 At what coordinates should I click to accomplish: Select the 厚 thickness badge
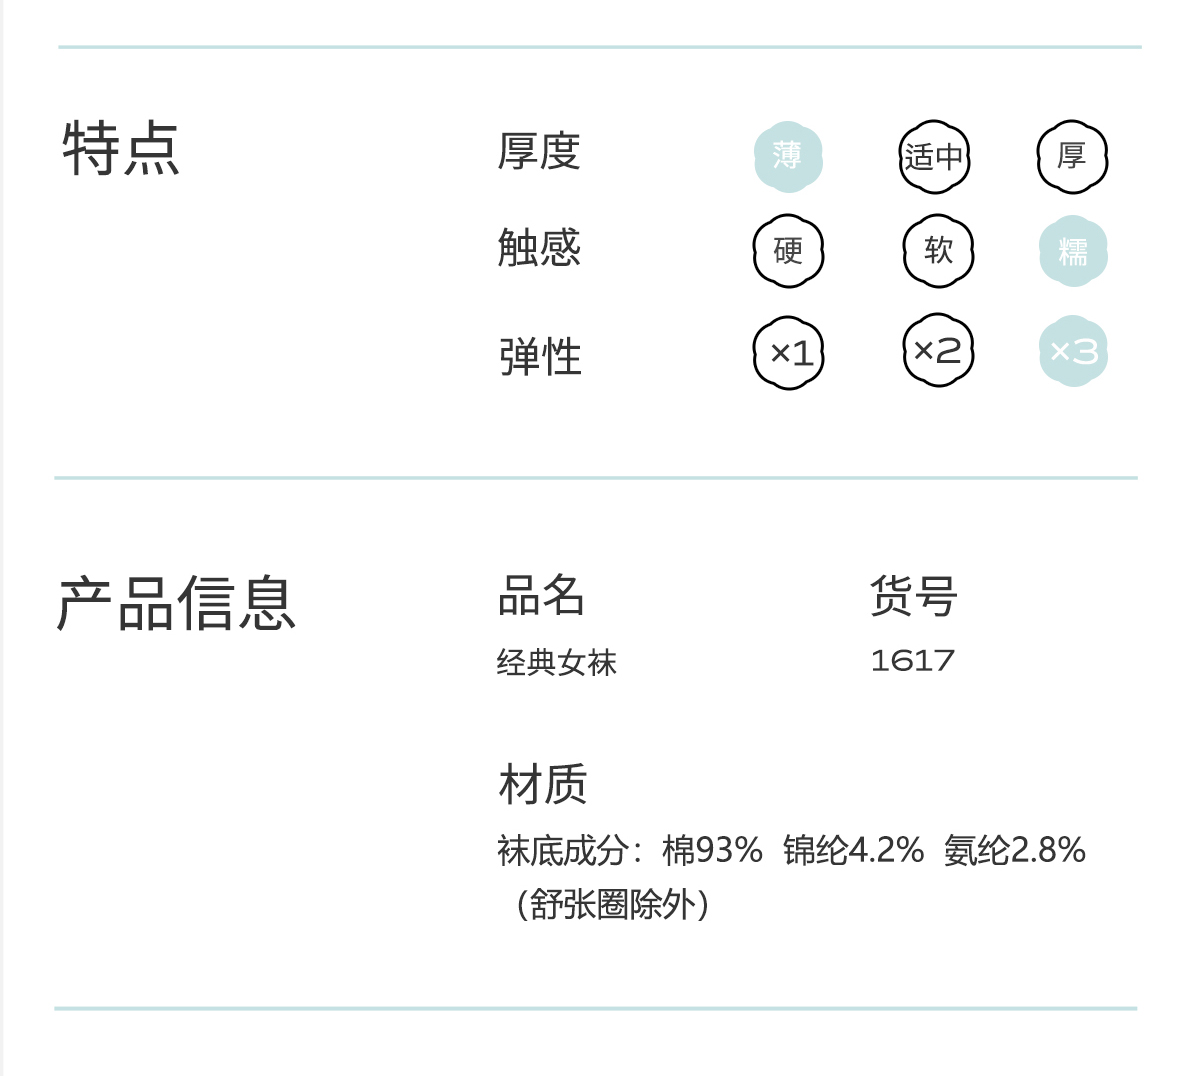(x=1072, y=157)
